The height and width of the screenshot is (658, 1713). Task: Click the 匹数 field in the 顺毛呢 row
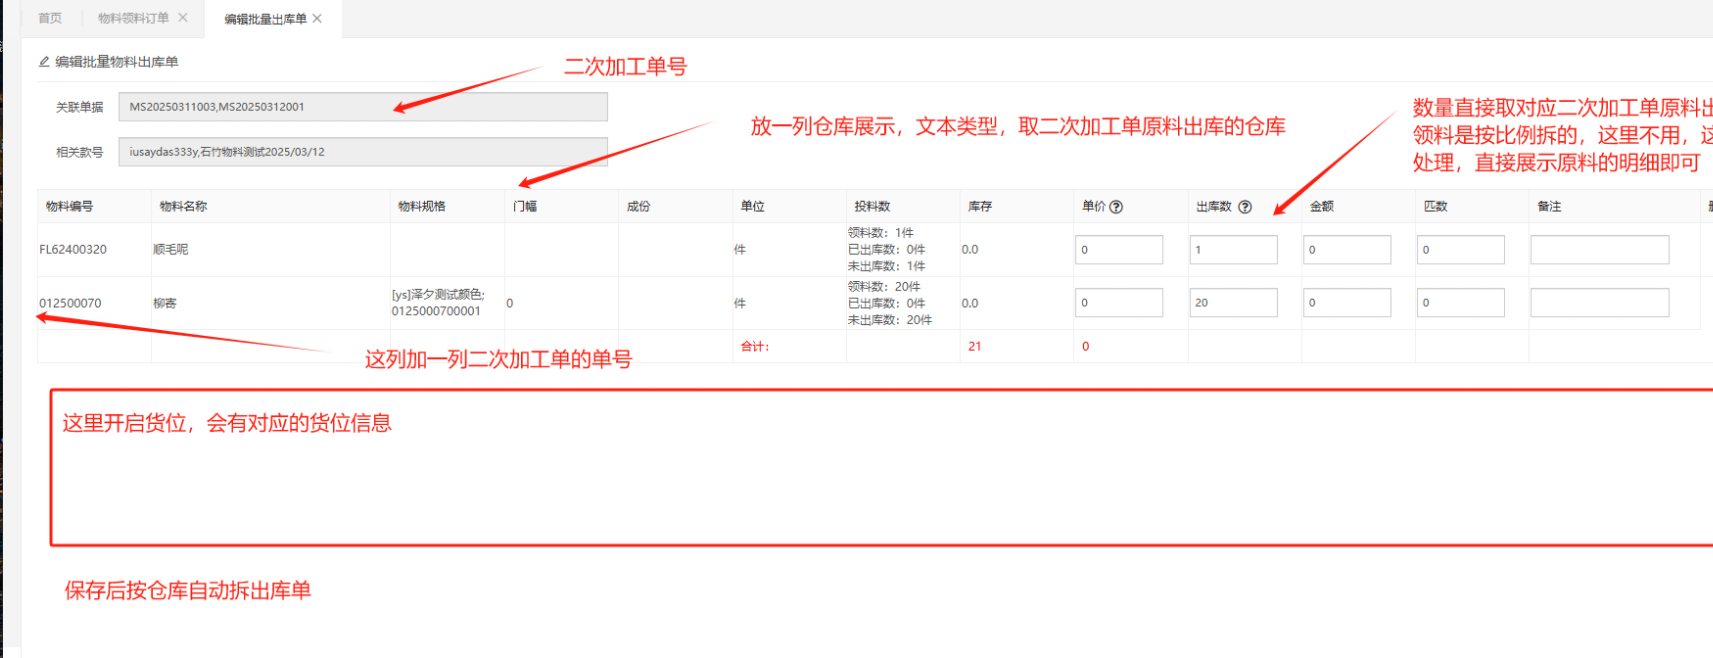[1460, 250]
